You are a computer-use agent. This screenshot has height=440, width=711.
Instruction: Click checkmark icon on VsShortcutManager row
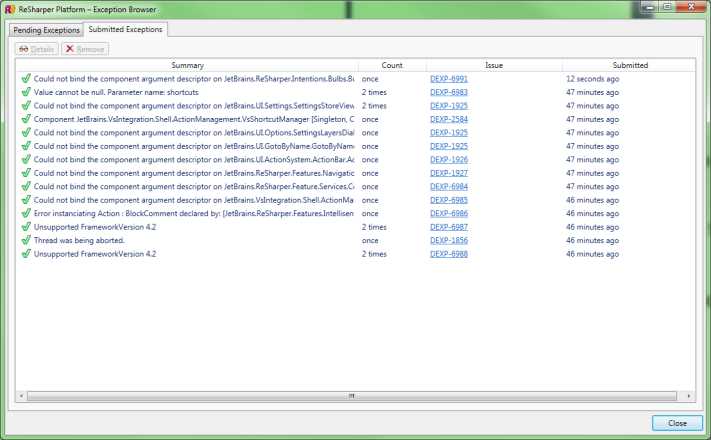(26, 119)
